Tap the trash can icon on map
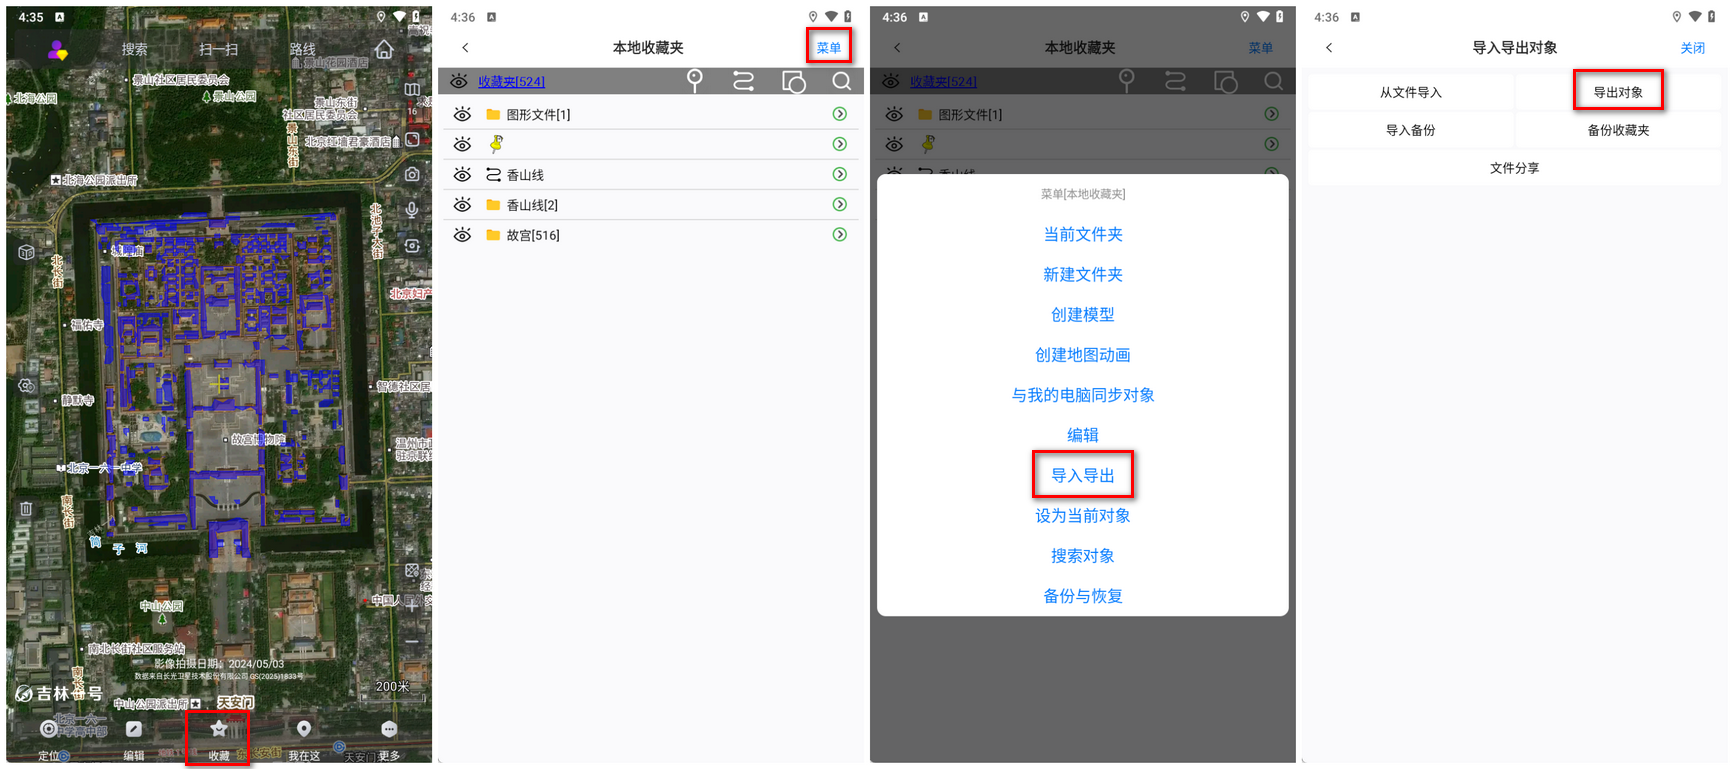The width and height of the screenshot is (1734, 769). click(x=27, y=508)
